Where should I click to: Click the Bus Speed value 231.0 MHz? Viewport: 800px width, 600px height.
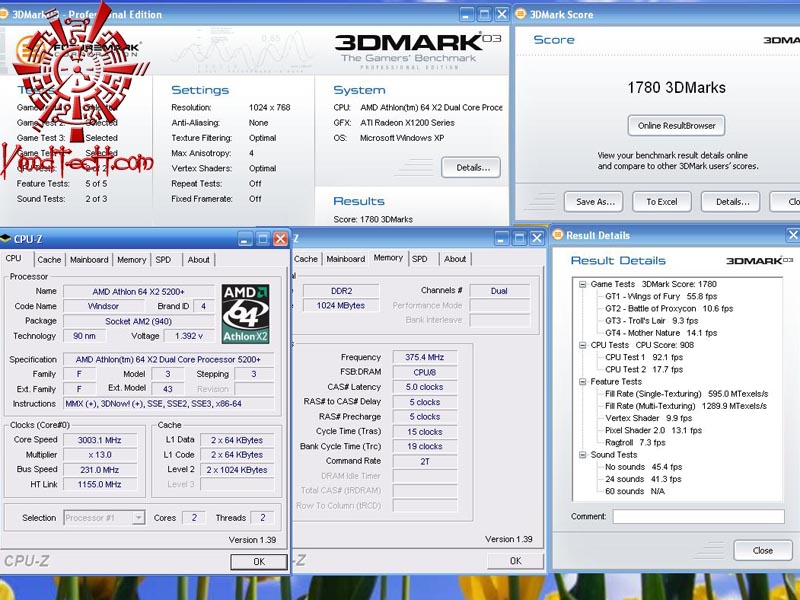100,470
